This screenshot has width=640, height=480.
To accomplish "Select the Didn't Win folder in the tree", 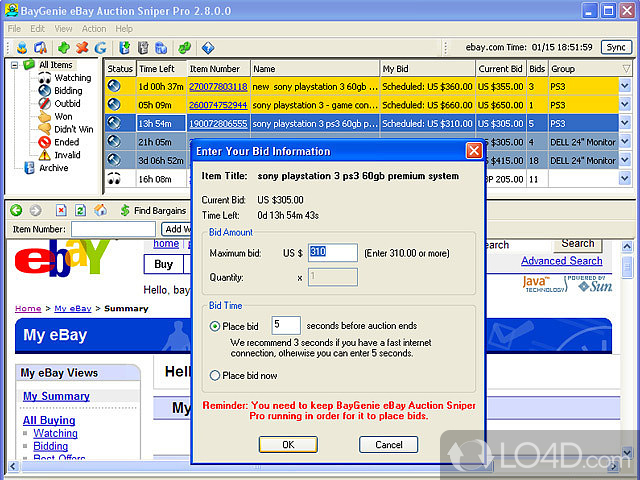I will [73, 129].
